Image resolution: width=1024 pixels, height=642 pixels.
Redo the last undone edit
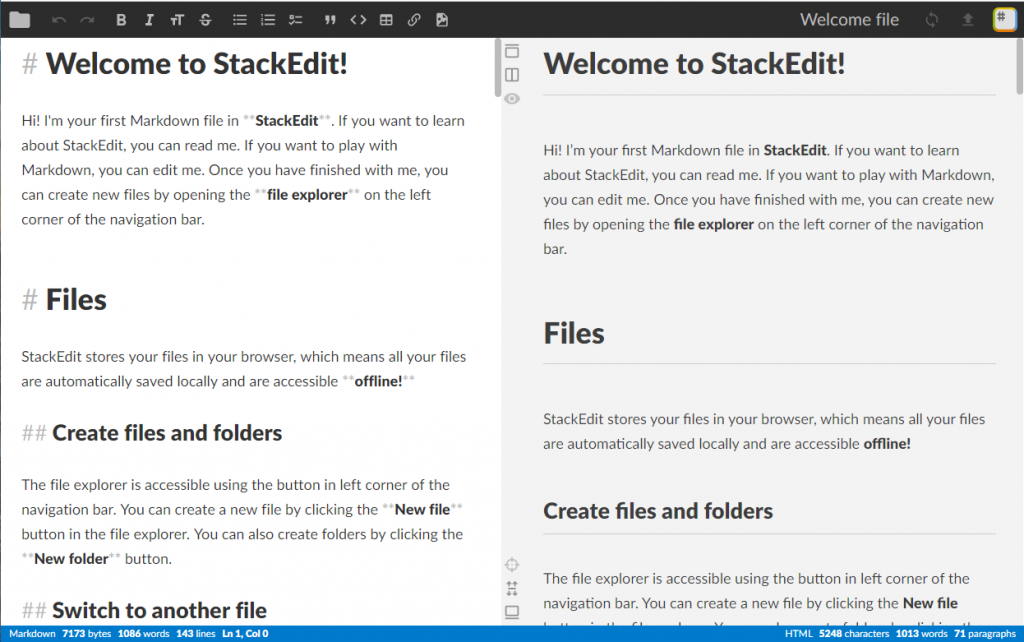tap(87, 20)
